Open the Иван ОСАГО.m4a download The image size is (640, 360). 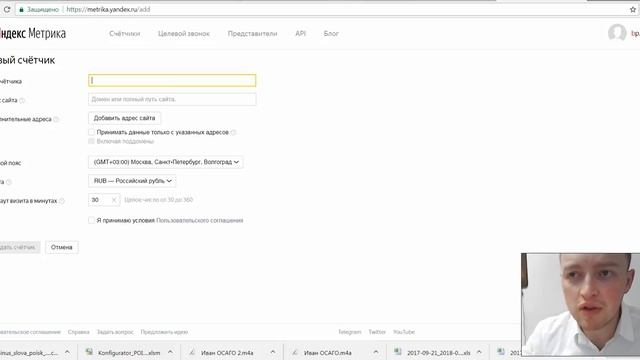[327, 353]
